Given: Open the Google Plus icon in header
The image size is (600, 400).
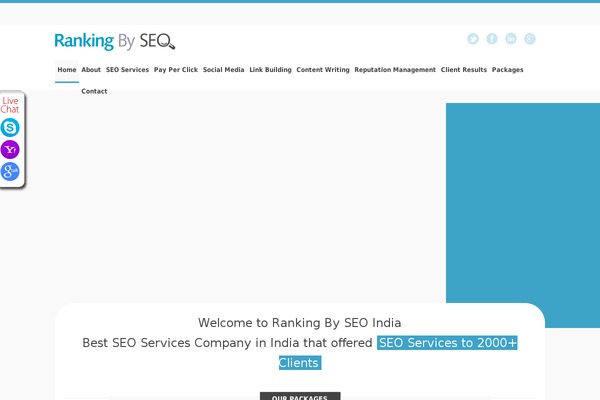Looking at the screenshot, I should [530, 39].
